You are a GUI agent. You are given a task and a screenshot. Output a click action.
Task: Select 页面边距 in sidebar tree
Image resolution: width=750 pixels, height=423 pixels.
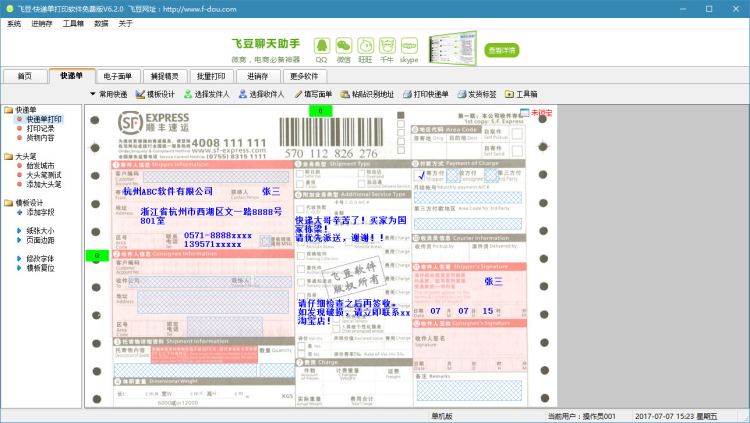[x=40, y=240]
